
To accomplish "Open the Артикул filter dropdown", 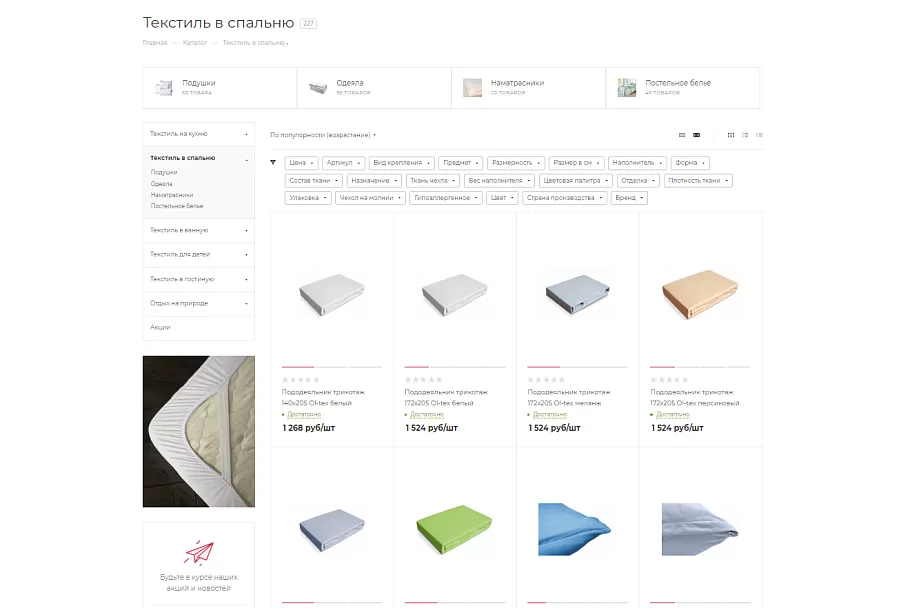I will (344, 163).
